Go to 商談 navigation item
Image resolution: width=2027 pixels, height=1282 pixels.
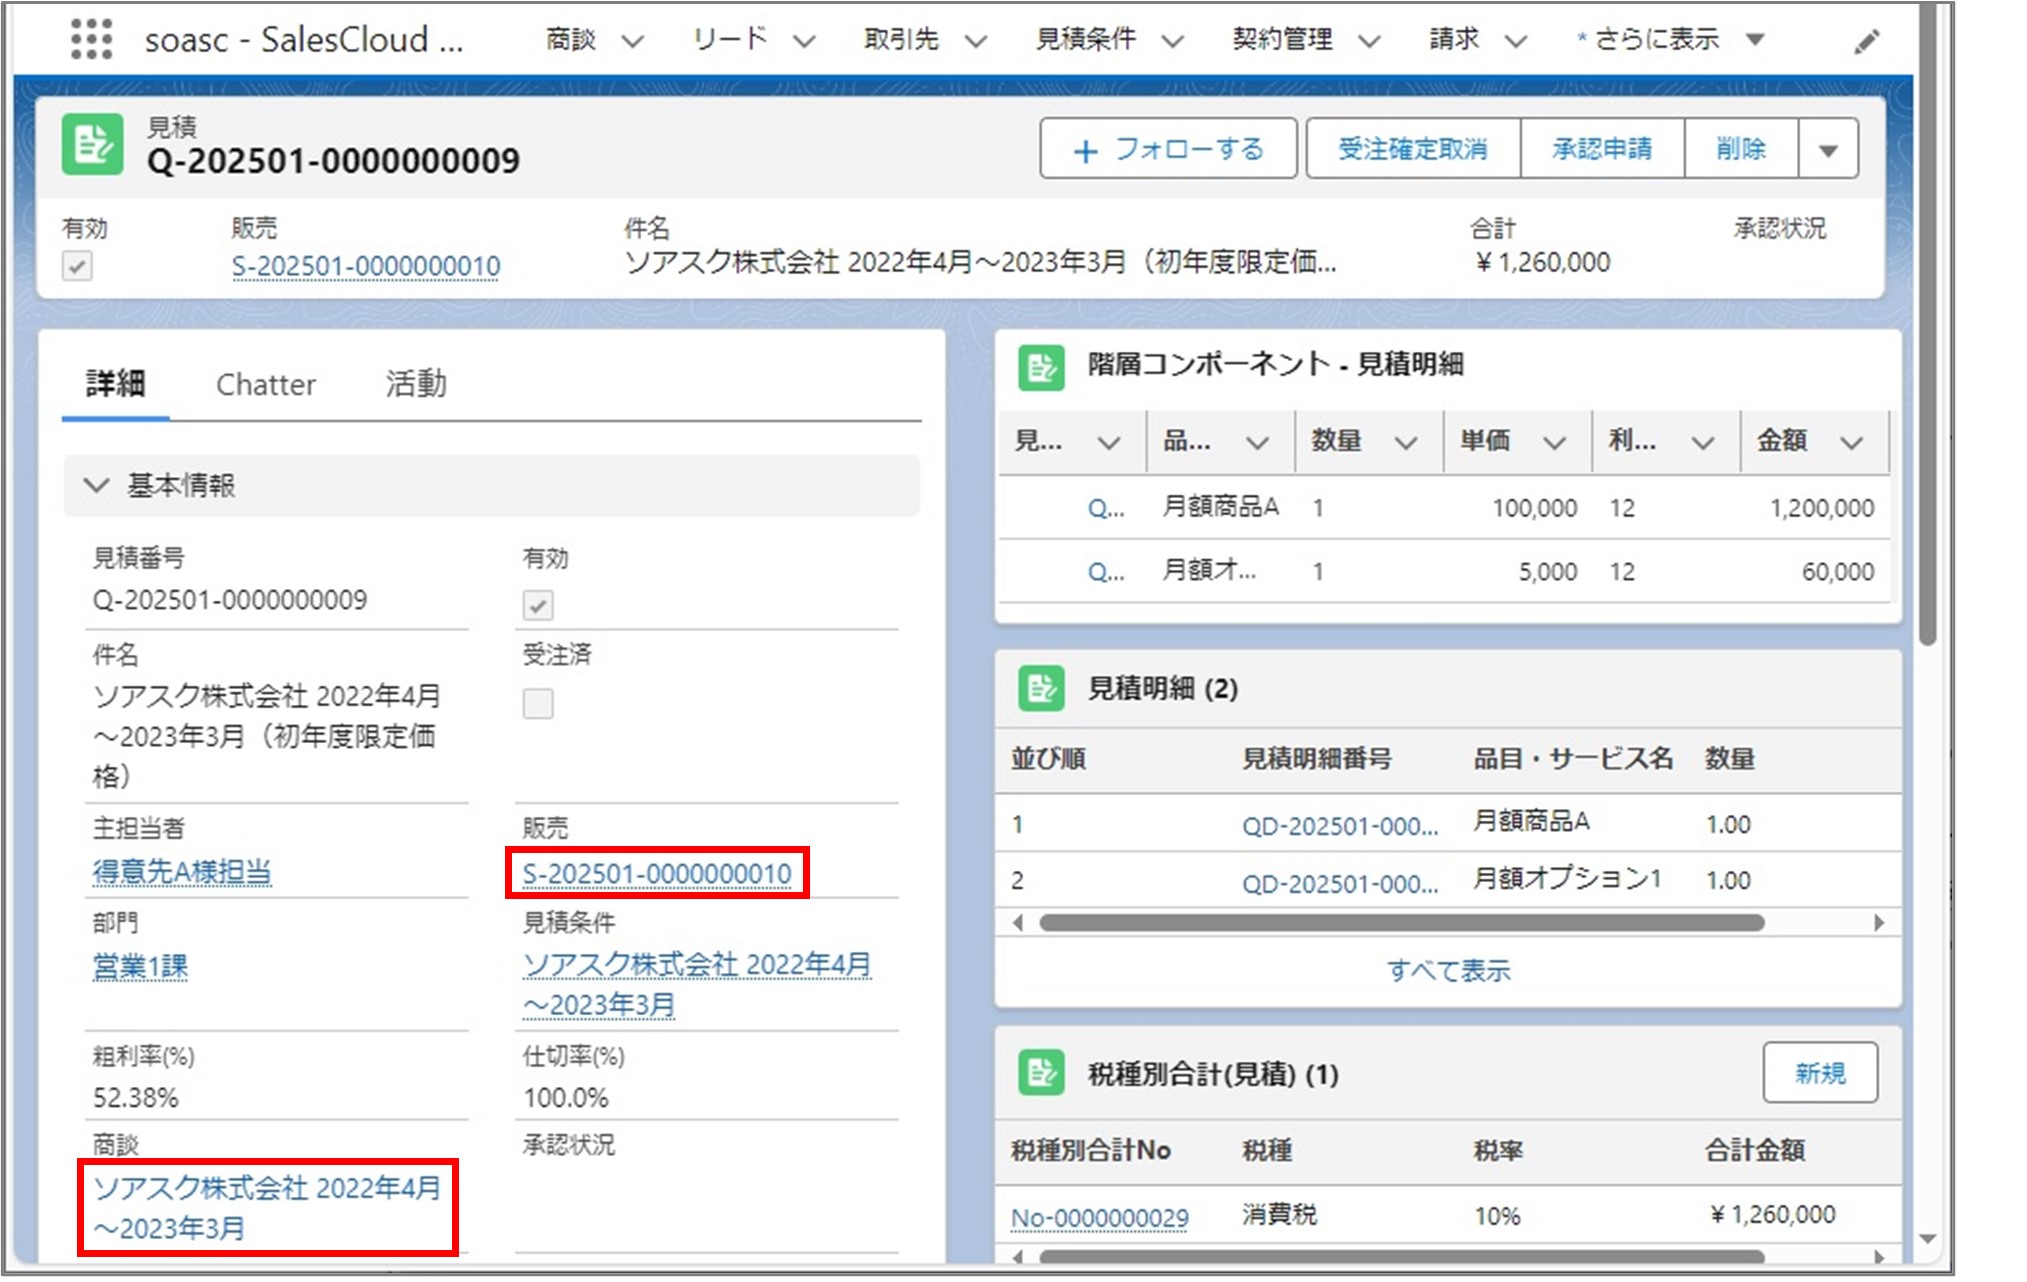(x=571, y=39)
